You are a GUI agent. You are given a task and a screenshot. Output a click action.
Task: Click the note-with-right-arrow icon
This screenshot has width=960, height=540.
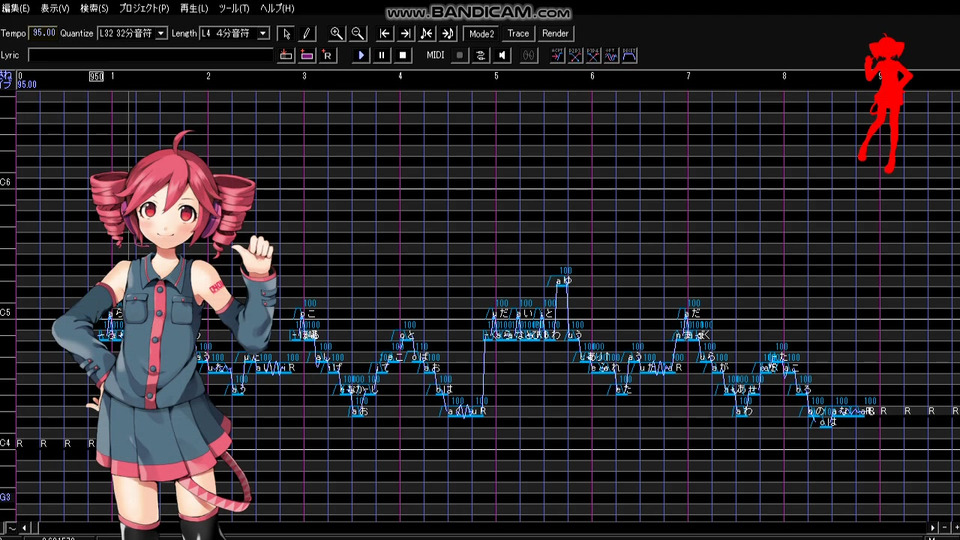[448, 34]
